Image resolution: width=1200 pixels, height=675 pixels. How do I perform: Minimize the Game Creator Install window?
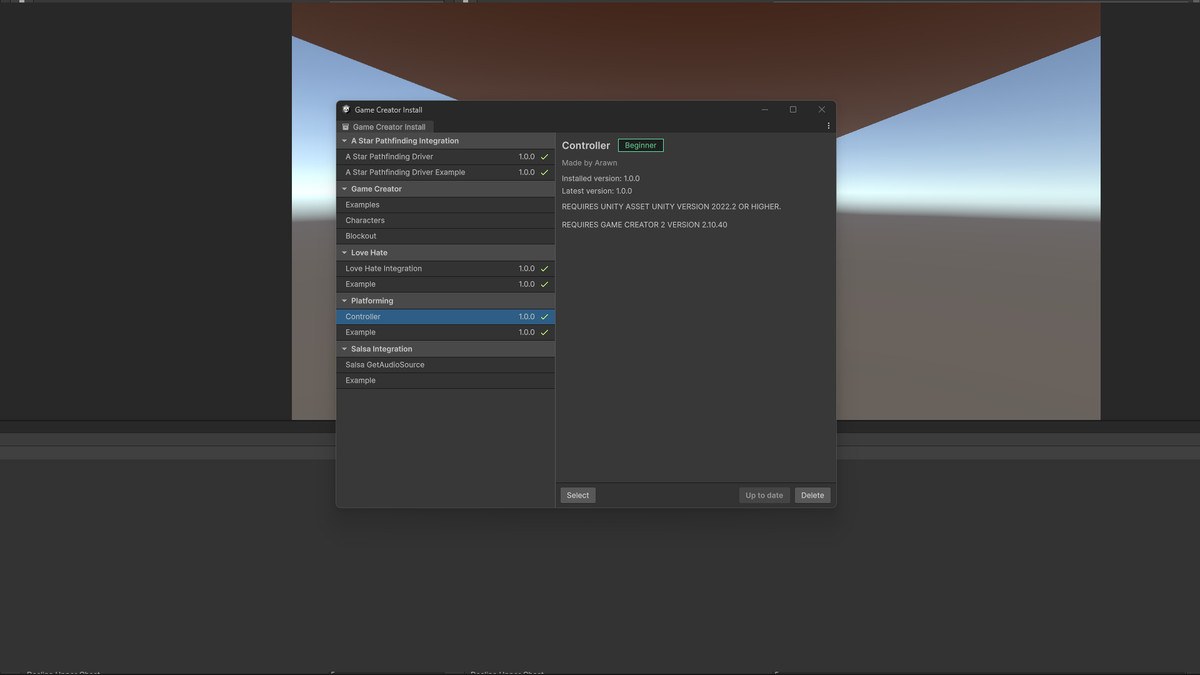click(x=765, y=110)
